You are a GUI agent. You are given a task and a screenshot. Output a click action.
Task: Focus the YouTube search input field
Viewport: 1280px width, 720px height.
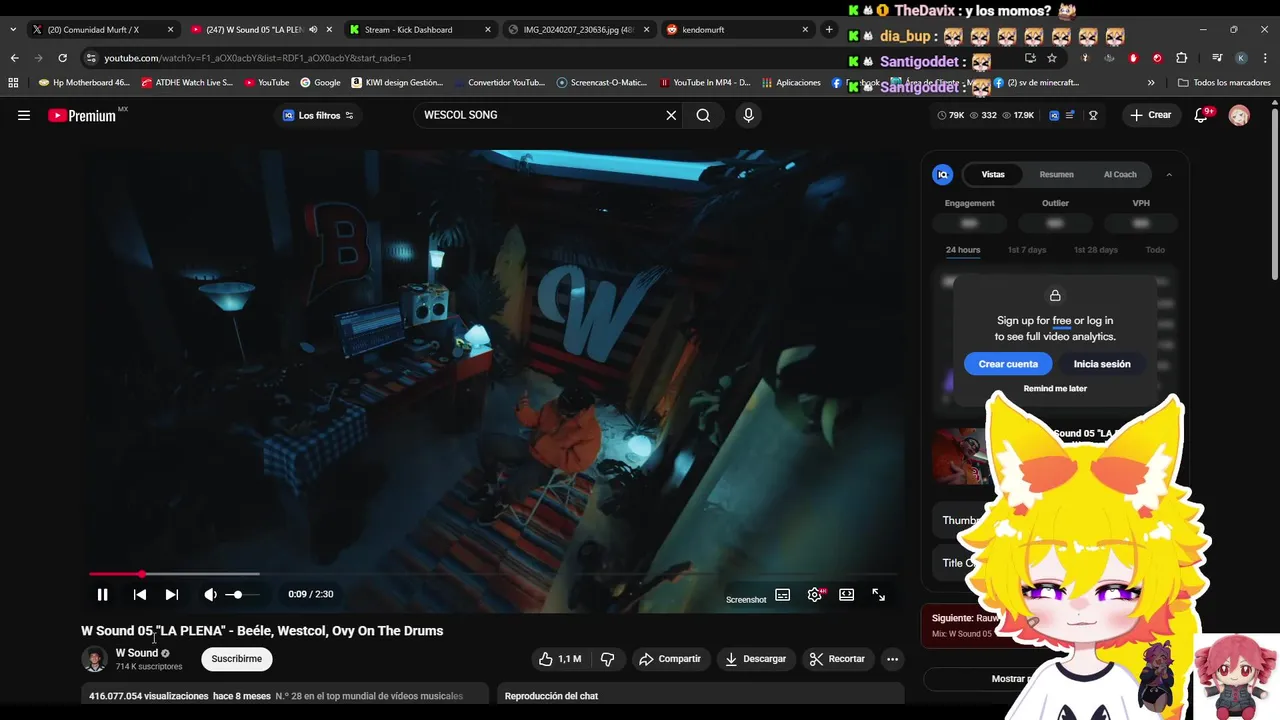click(x=540, y=115)
